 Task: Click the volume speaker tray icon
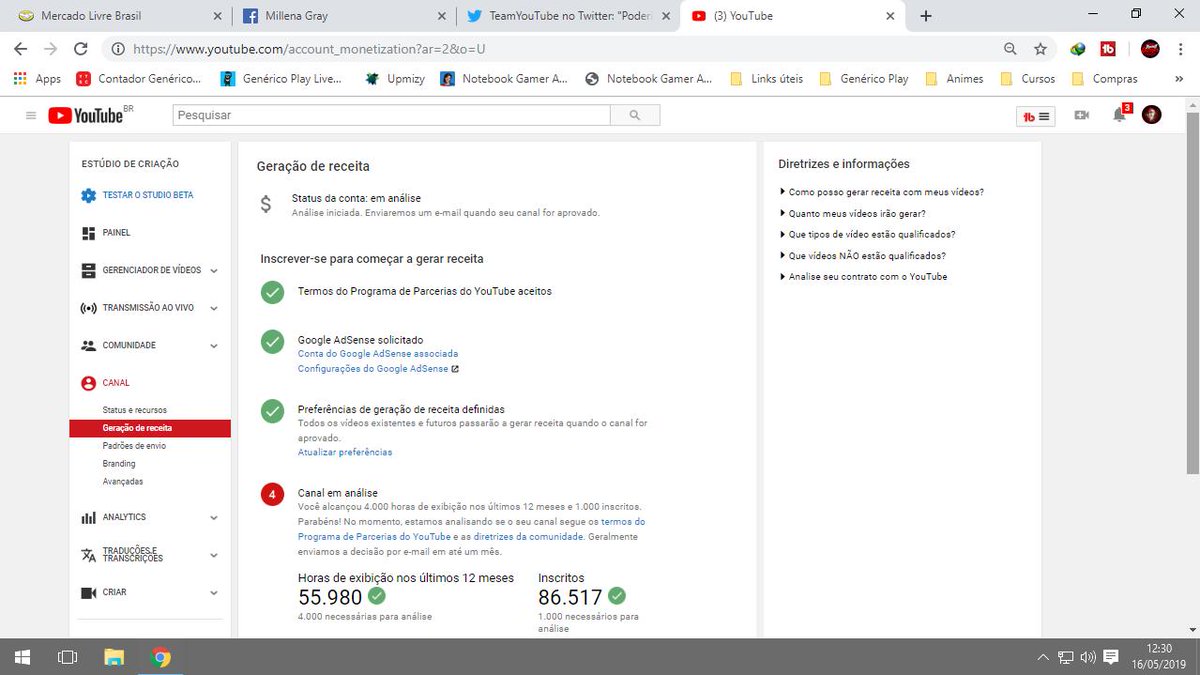(x=1088, y=657)
